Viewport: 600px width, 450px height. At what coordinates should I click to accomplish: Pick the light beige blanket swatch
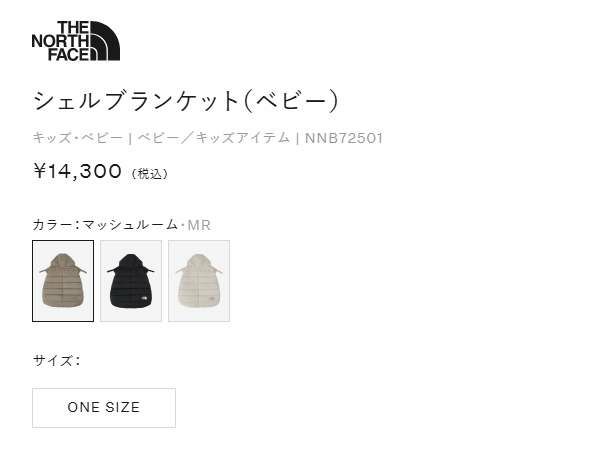199,281
